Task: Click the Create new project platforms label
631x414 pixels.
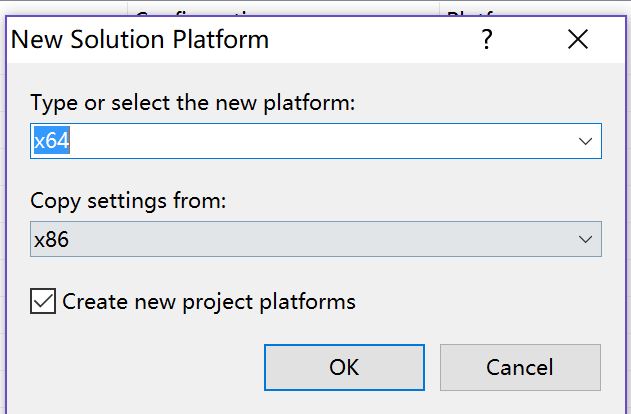Action: tap(209, 301)
